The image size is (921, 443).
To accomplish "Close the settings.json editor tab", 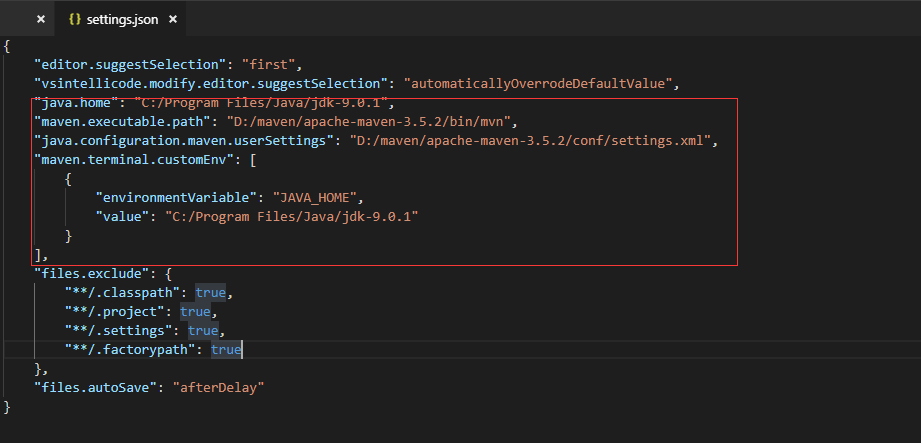I will pyautogui.click(x=145, y=19).
